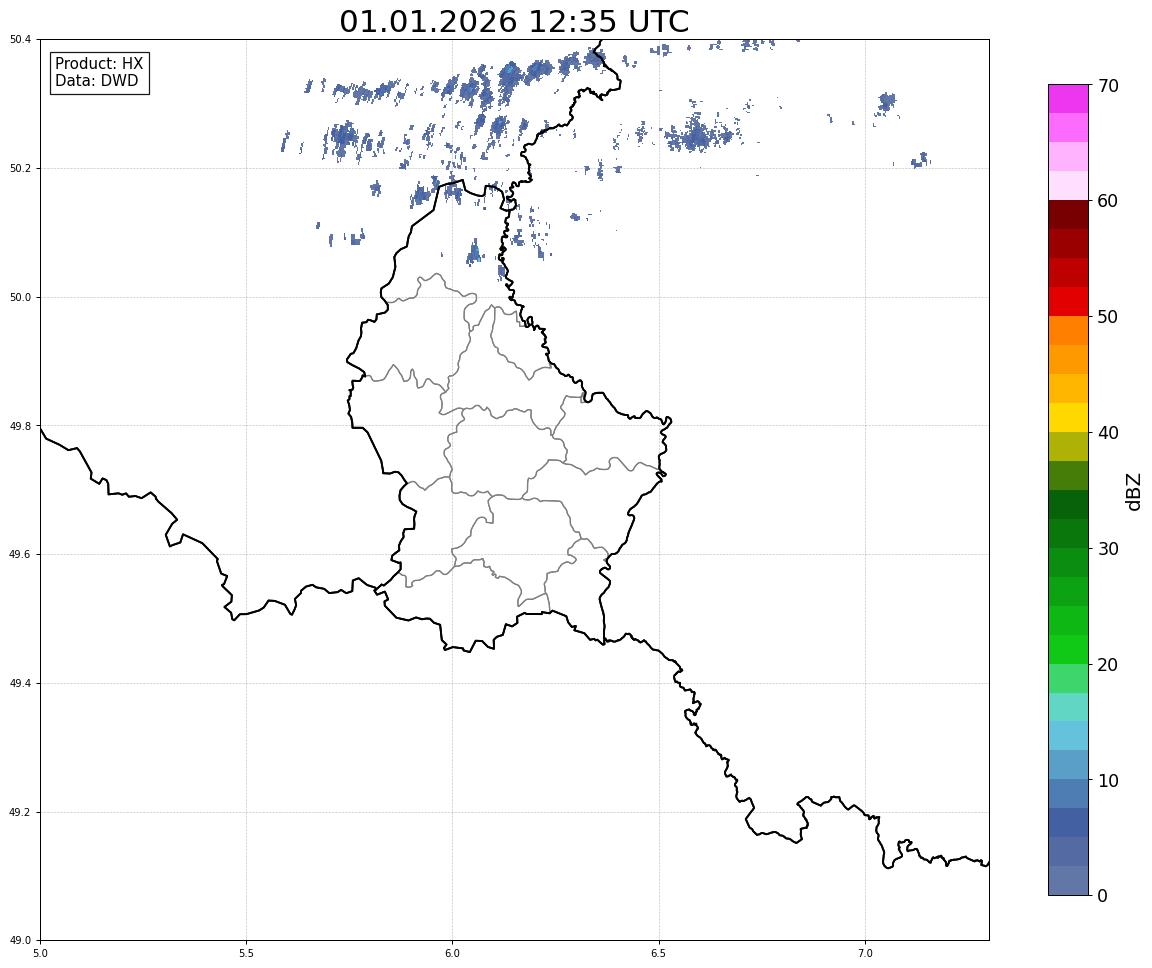Click latitude axis label 50.4

[20, 40]
